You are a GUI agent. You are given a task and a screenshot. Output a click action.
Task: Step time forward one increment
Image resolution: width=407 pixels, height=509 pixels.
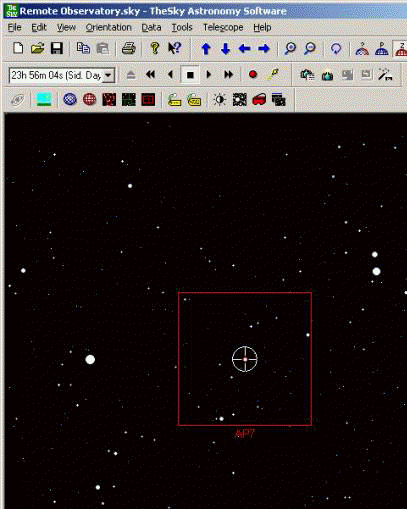[209, 75]
